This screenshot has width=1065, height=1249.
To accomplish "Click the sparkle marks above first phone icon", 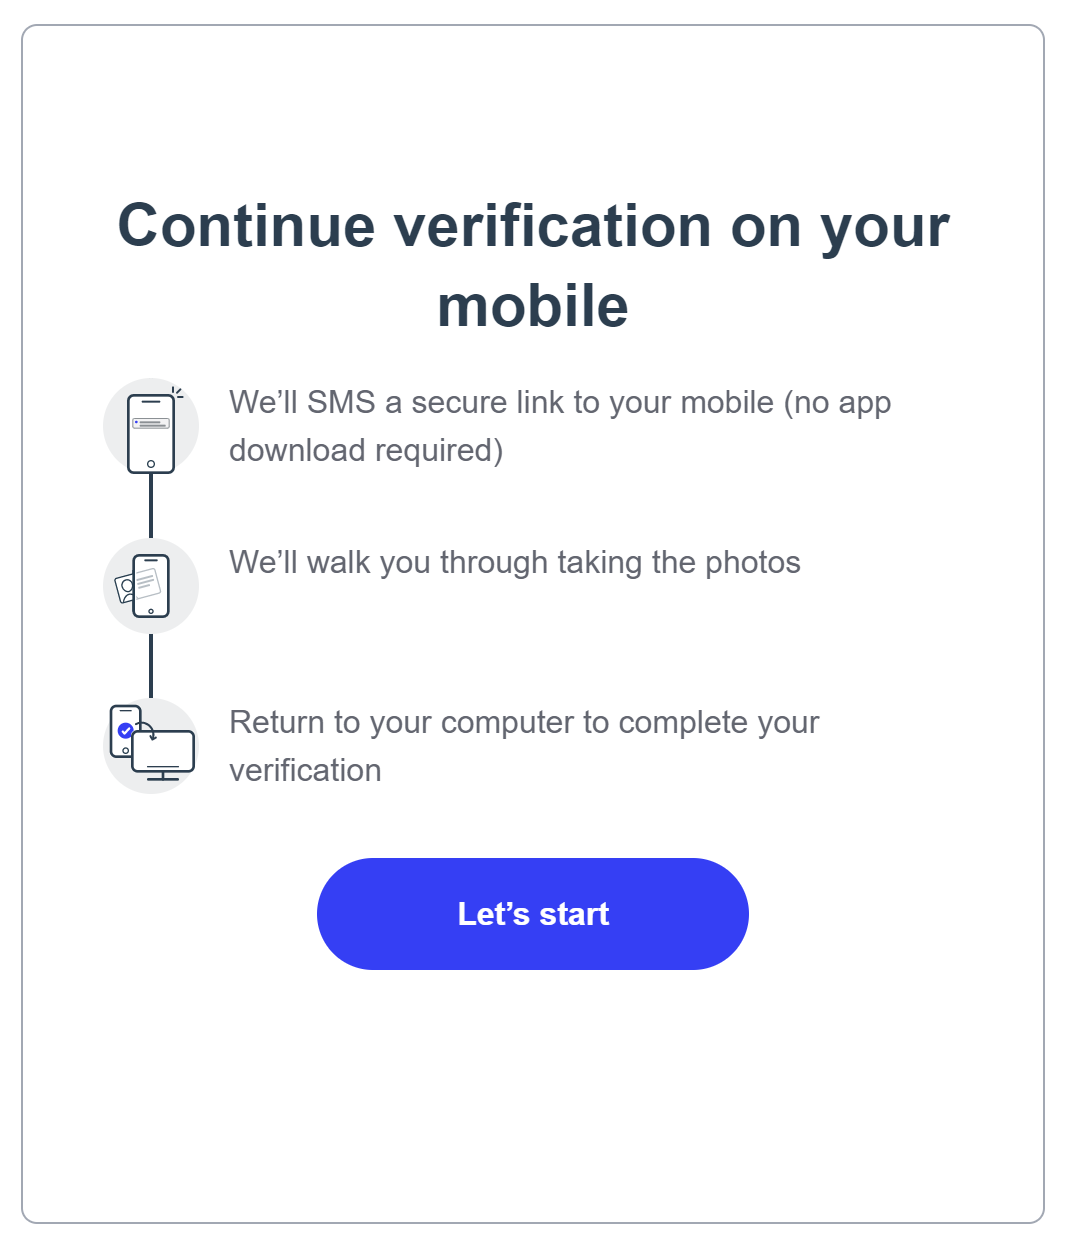I will pyautogui.click(x=177, y=392).
